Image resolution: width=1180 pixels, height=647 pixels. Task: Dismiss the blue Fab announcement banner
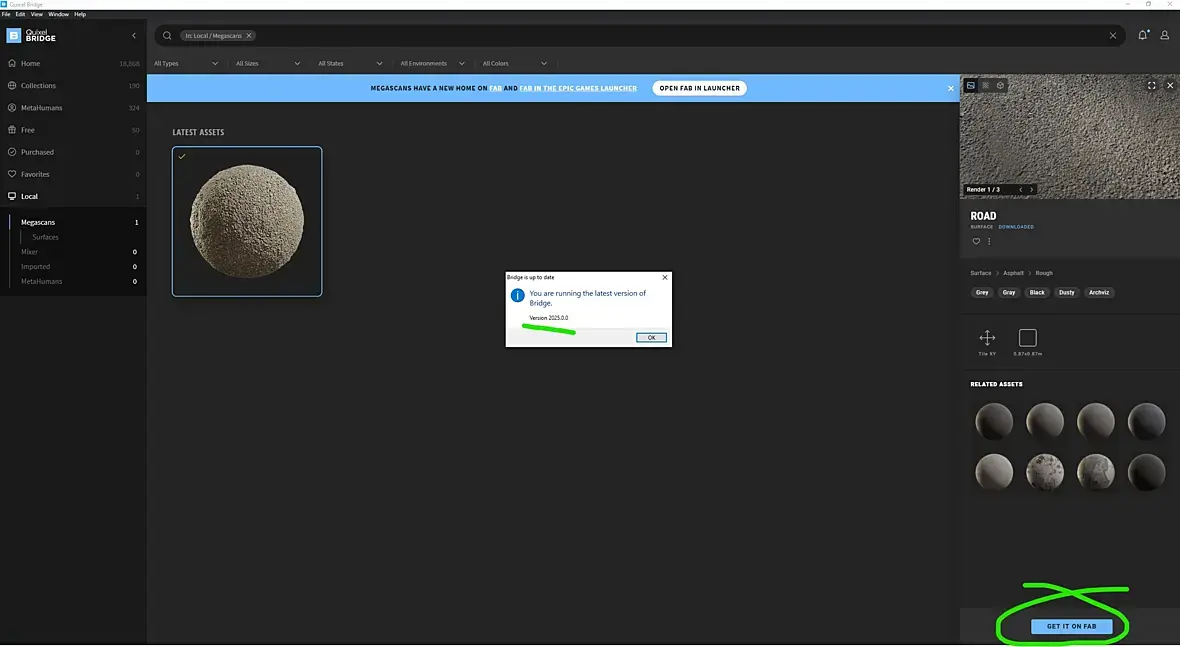[950, 88]
